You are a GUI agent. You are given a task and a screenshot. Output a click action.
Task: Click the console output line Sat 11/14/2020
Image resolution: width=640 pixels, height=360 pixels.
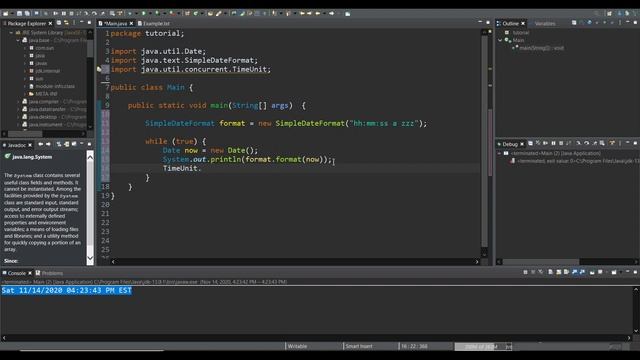tap(67, 290)
